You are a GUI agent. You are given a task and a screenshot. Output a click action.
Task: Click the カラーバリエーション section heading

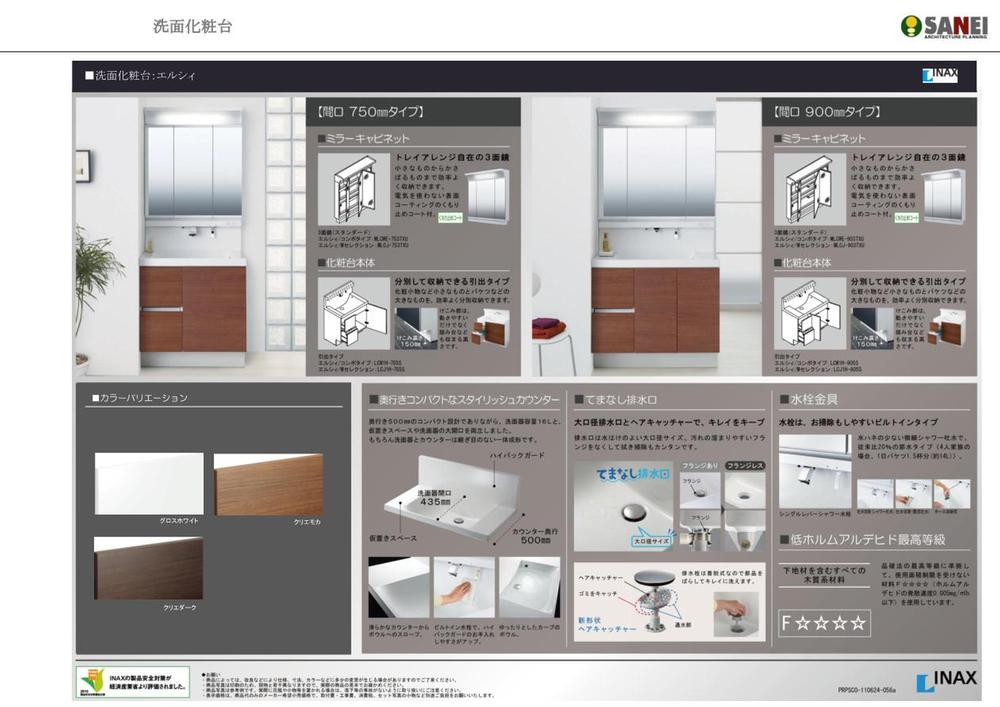[140, 398]
